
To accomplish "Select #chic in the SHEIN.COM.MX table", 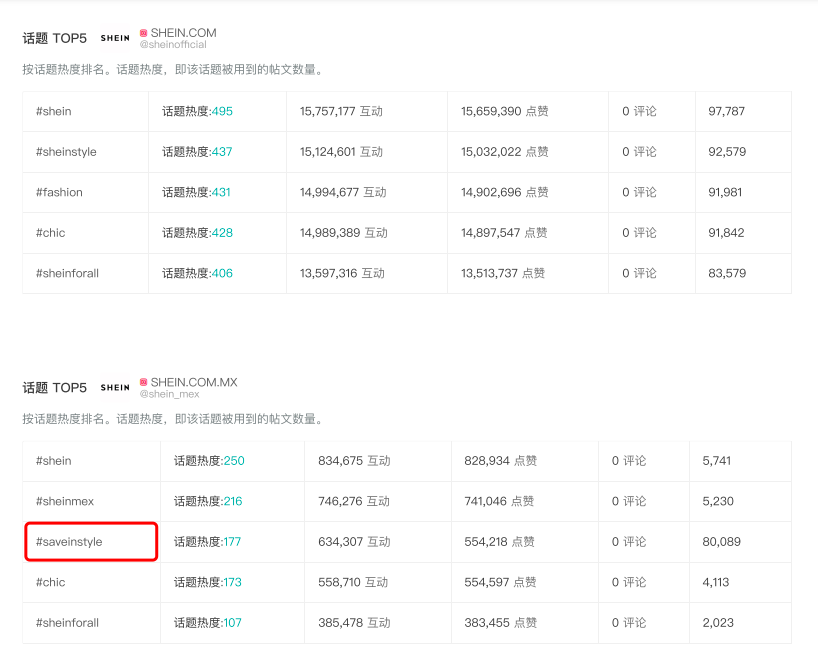I will (x=51, y=582).
